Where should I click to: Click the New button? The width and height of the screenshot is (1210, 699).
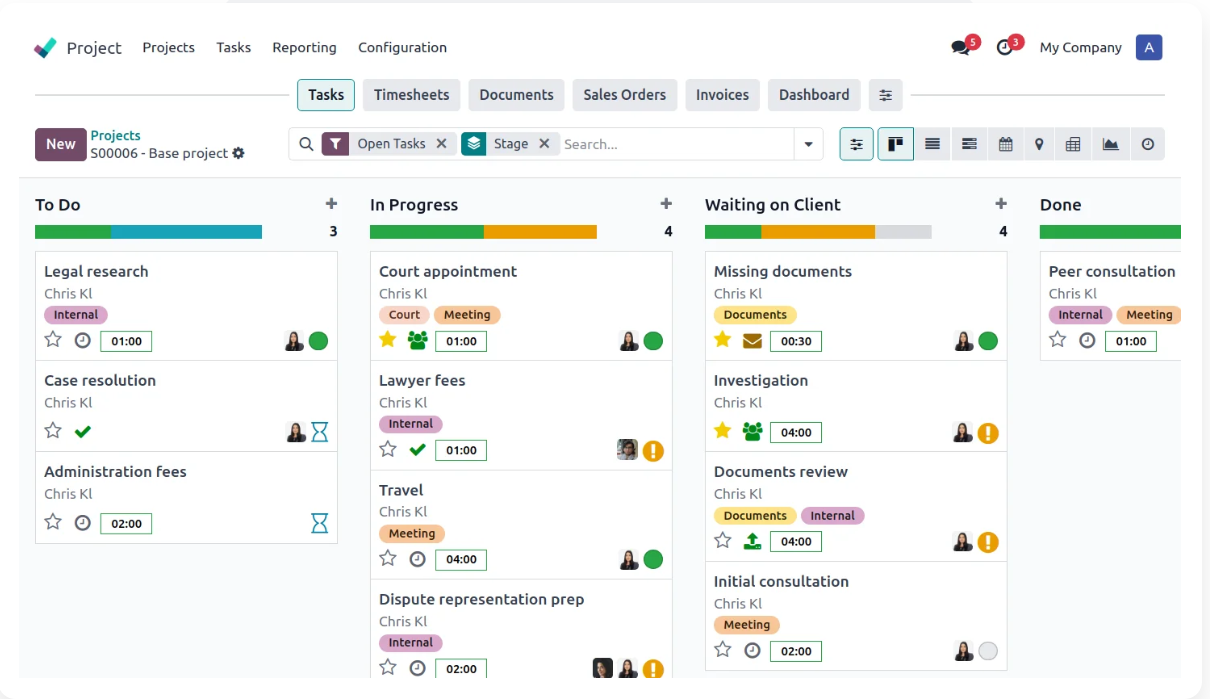60,144
